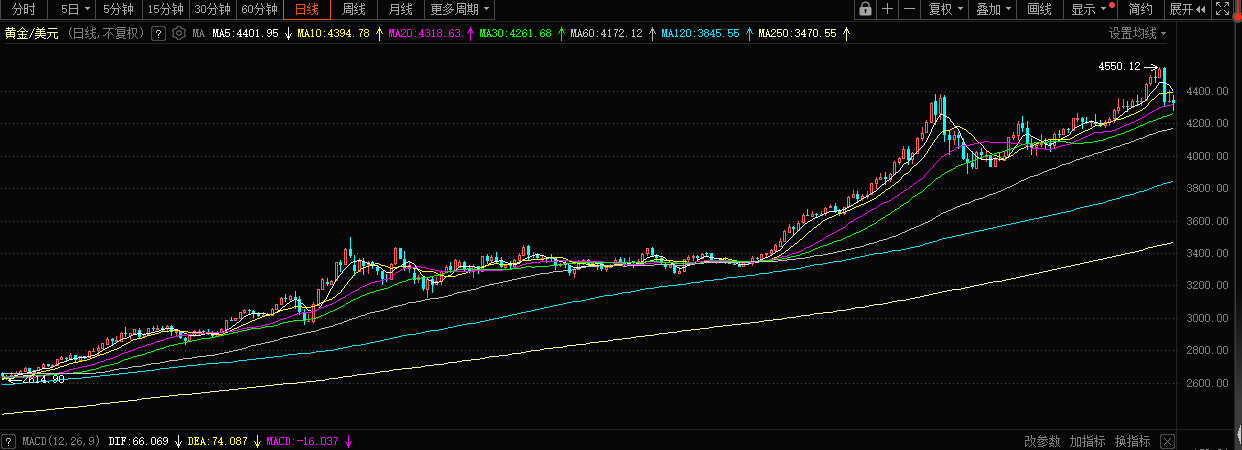Click the fullscreen expand icon
Image resolution: width=1242 pixels, height=450 pixels.
pos(1222,10)
